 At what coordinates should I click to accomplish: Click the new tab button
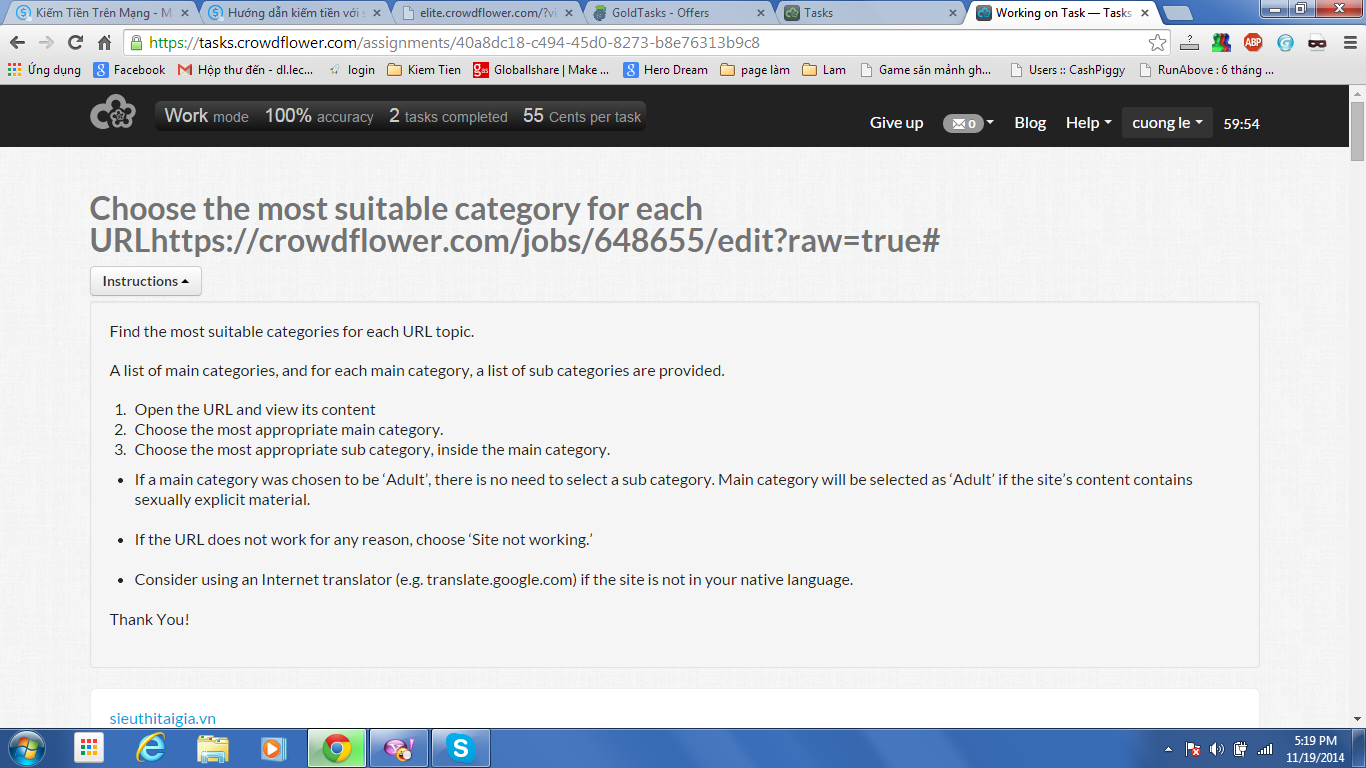click(x=1178, y=13)
